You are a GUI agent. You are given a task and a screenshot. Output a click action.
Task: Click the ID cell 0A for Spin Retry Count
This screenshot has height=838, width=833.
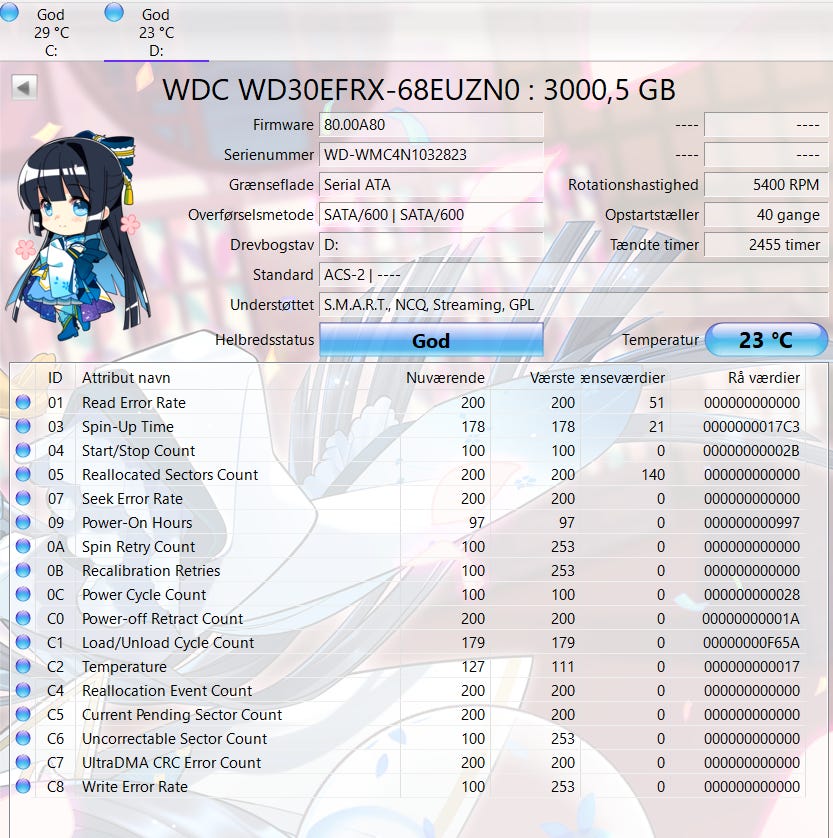tap(56, 547)
